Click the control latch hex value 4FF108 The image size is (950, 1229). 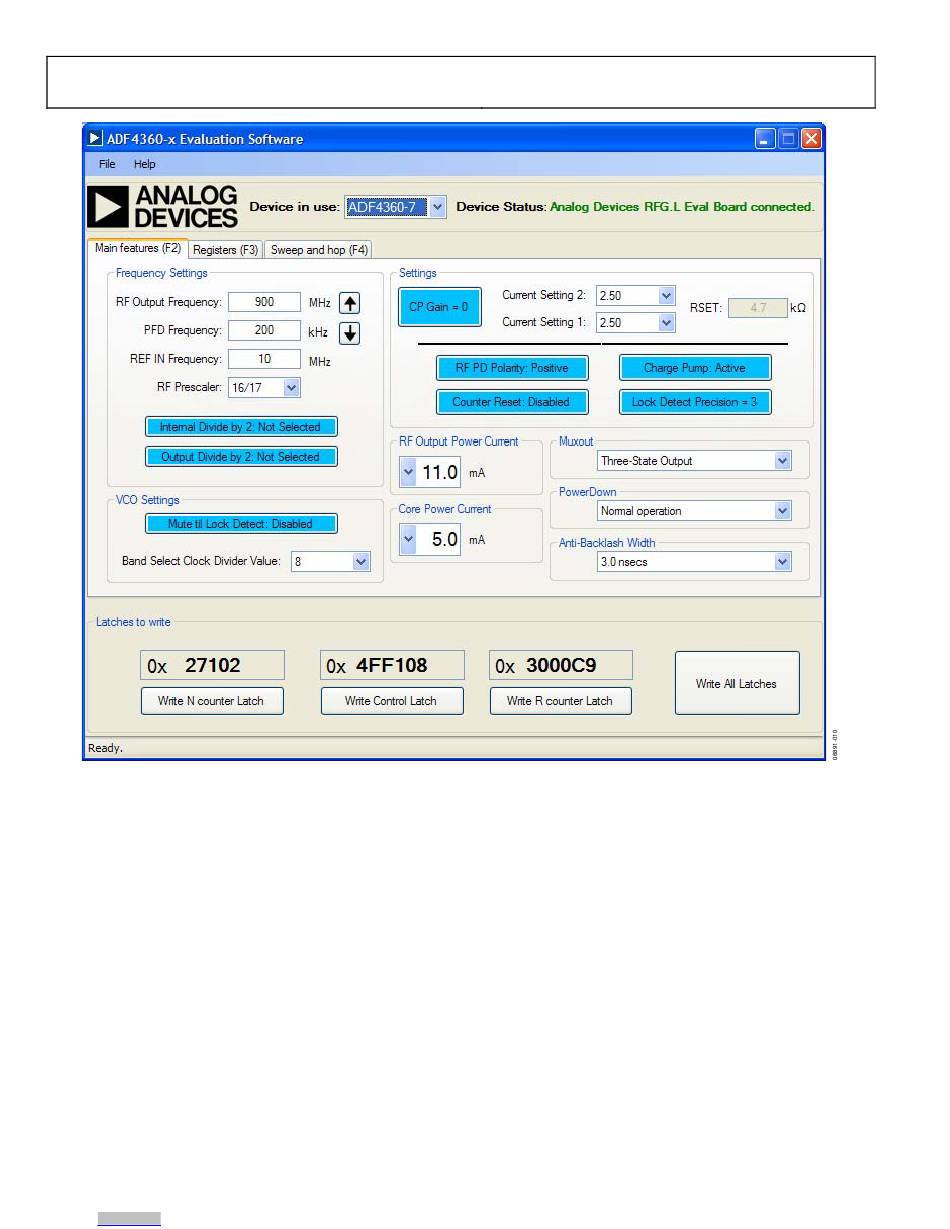392,665
